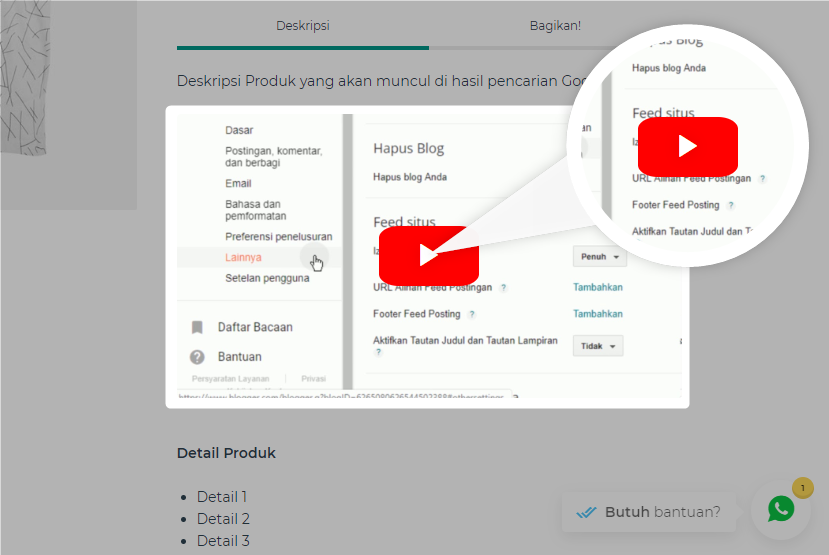
Task: Select Dasar in the settings sidebar
Action: (x=239, y=130)
